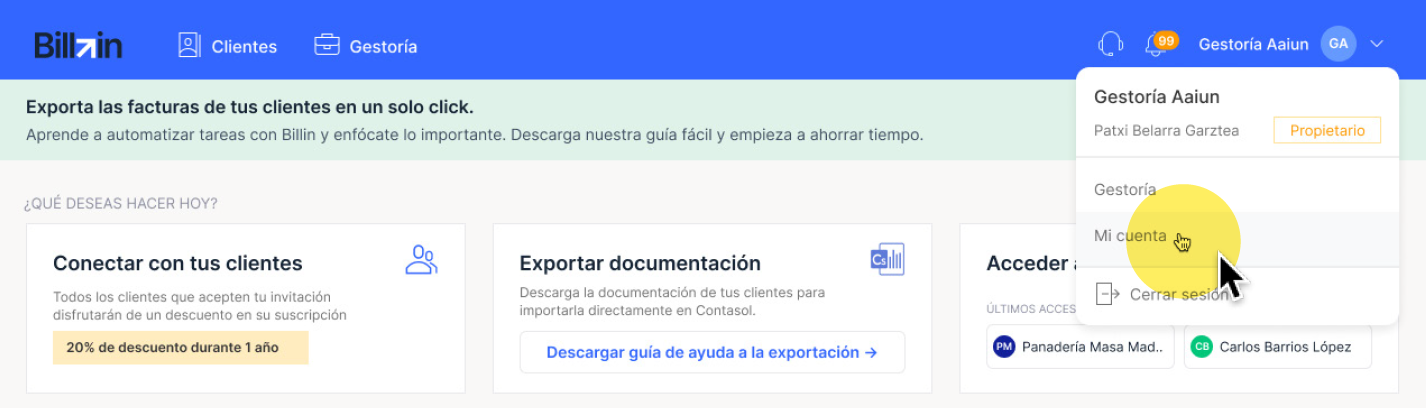This screenshot has height=408, width=1426.
Task: Click the GA avatar circle
Action: click(1338, 44)
